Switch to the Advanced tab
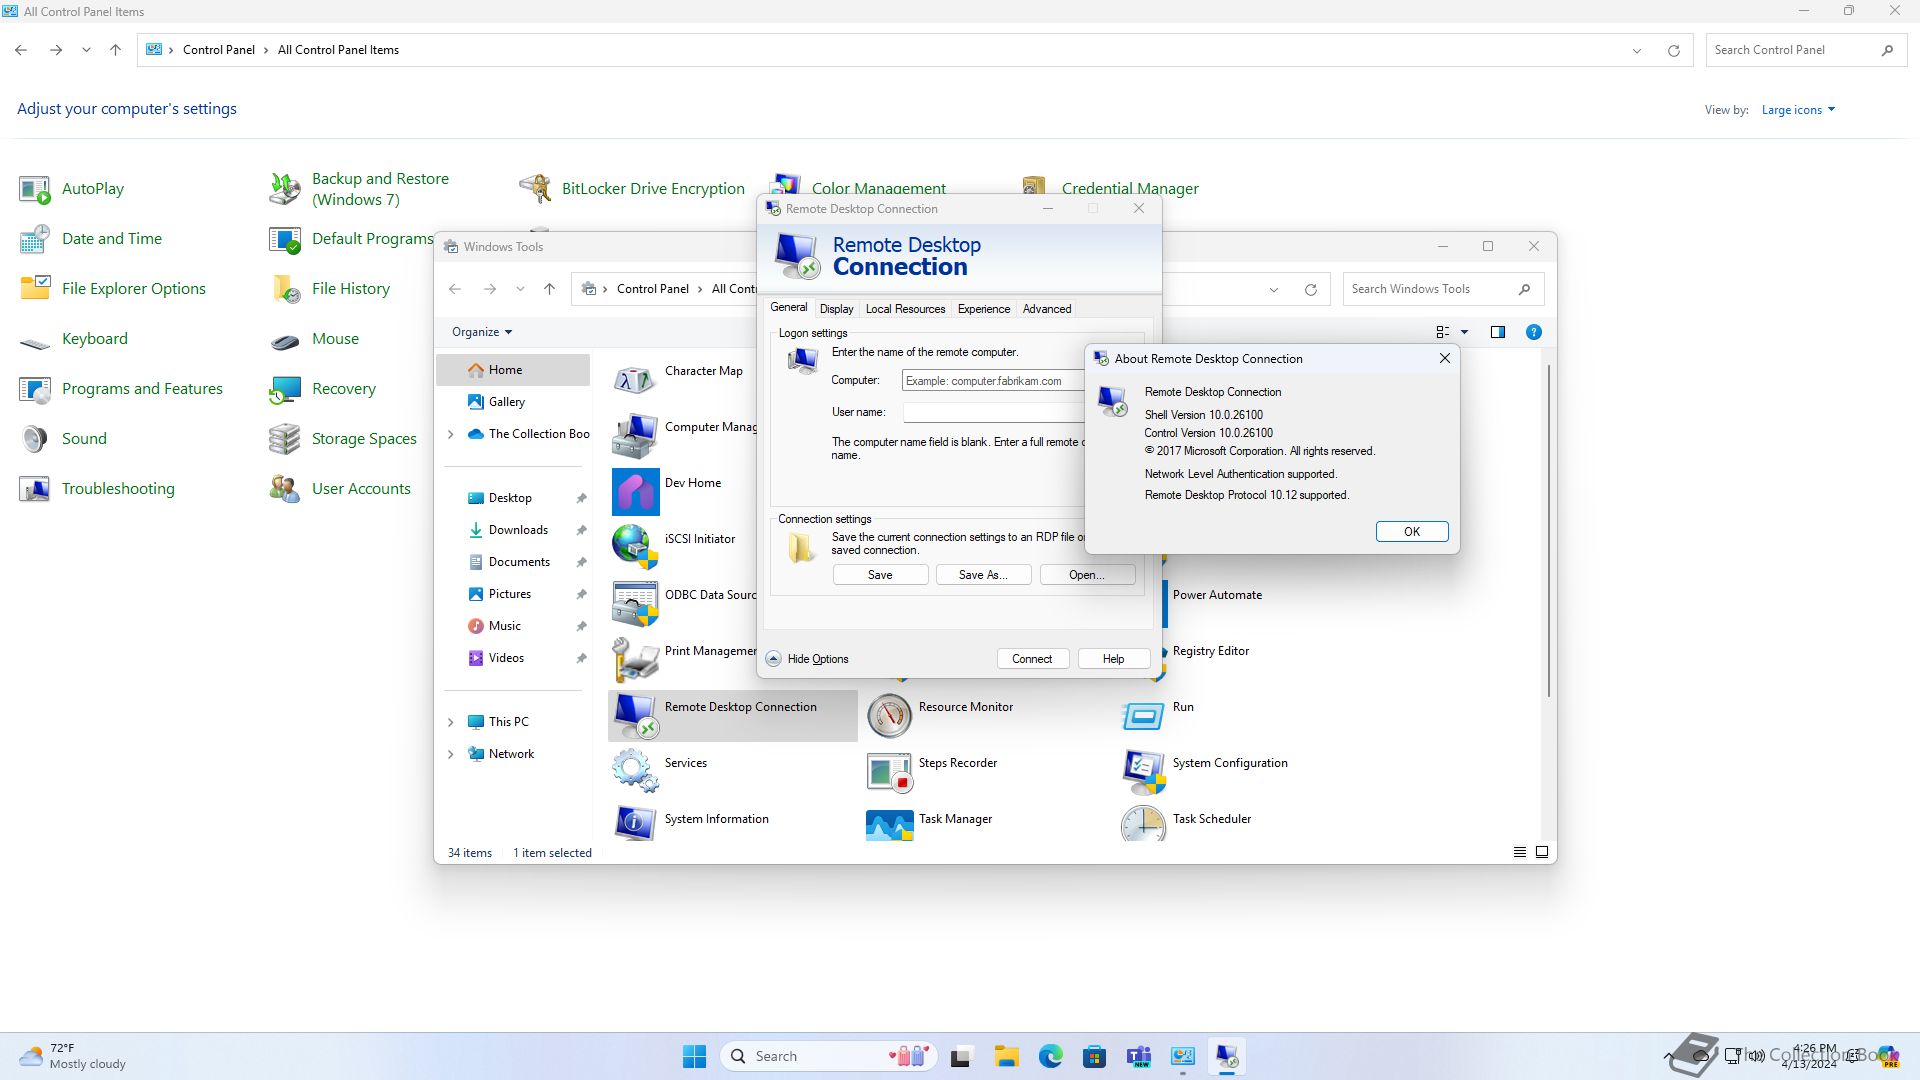This screenshot has height=1080, width=1920. pos(1047,309)
